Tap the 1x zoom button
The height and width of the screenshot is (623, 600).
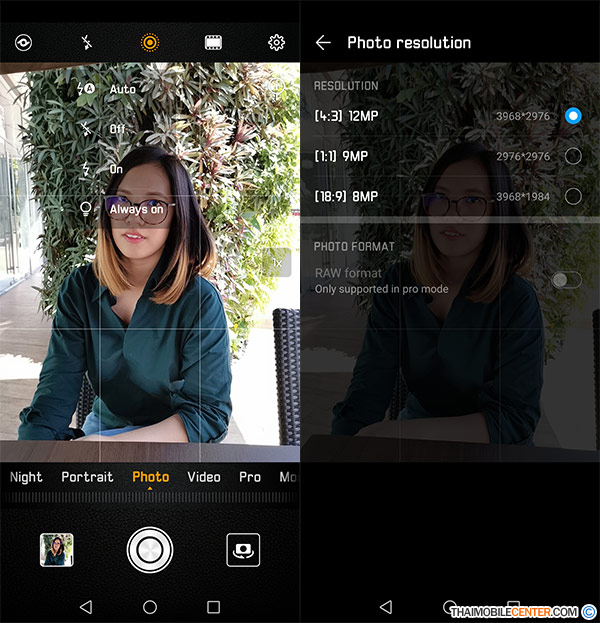click(277, 263)
